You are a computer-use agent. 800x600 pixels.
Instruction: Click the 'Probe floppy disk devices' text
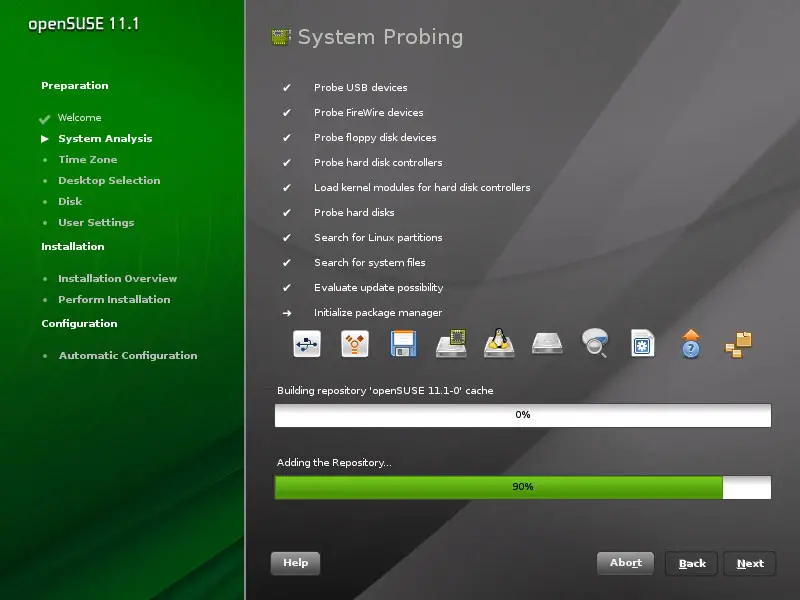tap(375, 138)
